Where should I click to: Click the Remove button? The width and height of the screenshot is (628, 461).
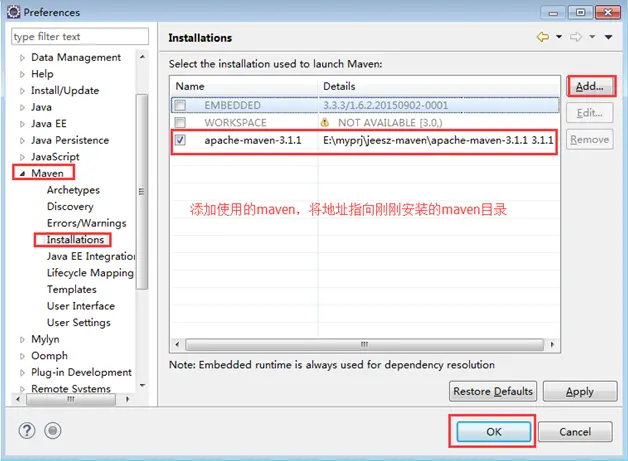tap(590, 139)
